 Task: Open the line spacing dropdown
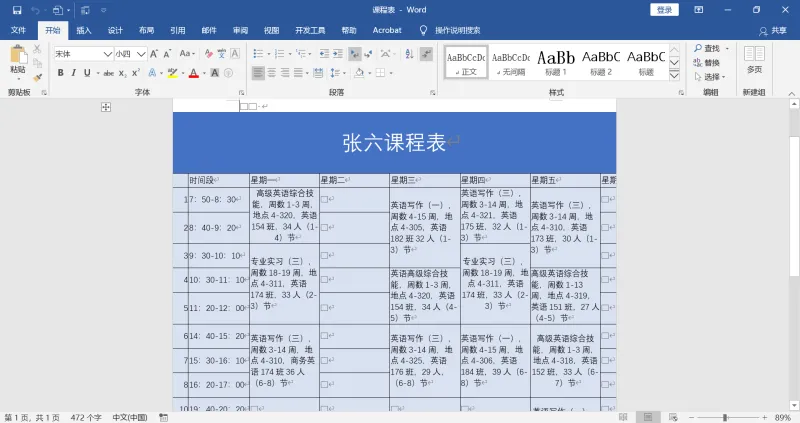click(x=337, y=73)
